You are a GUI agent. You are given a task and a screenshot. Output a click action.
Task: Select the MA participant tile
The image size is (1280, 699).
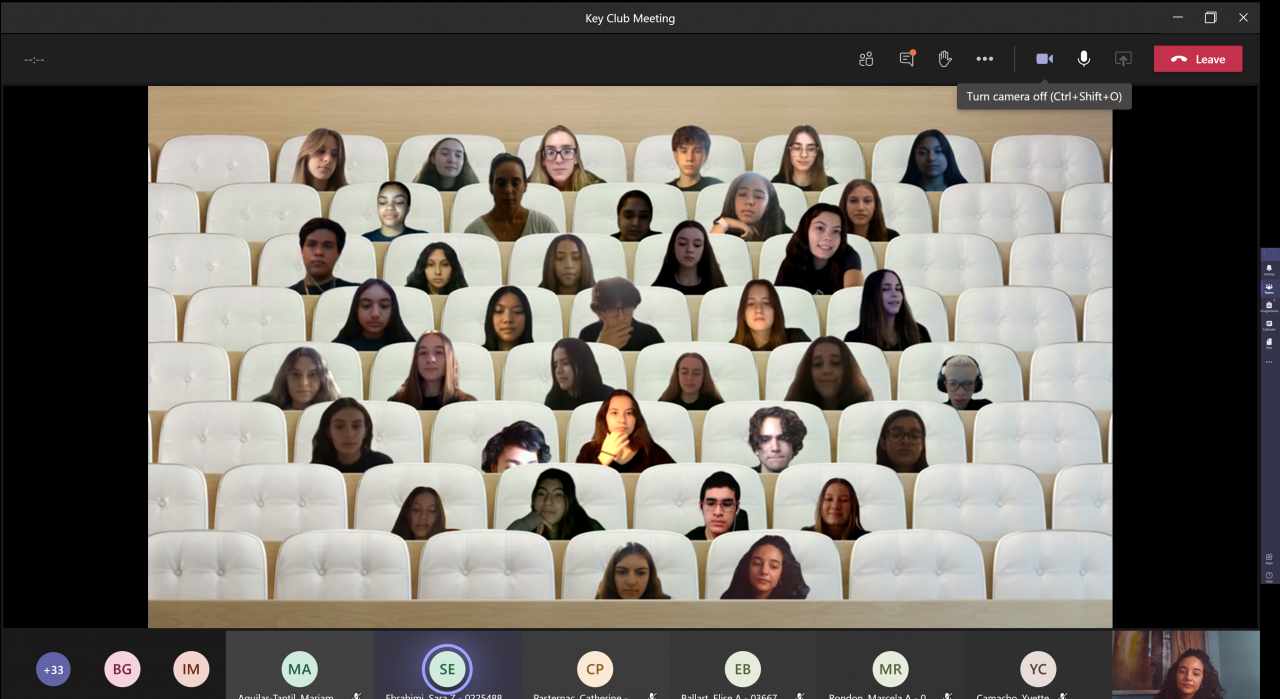(300, 665)
